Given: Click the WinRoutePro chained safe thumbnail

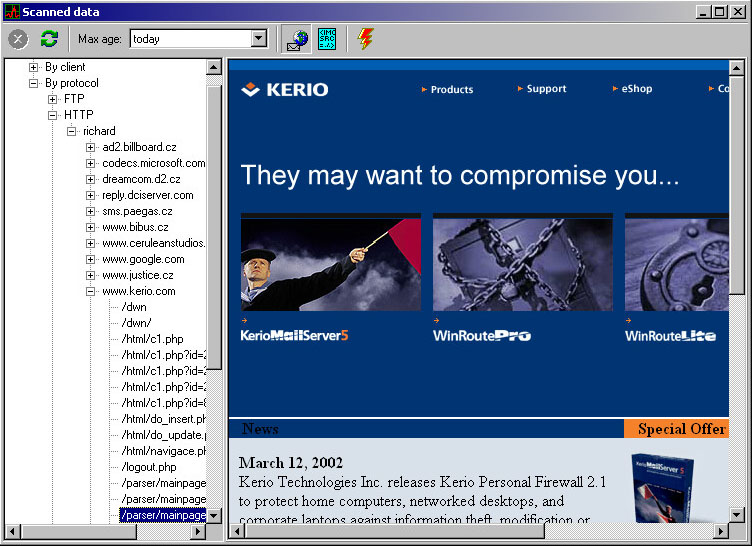Looking at the screenshot, I should click(523, 262).
